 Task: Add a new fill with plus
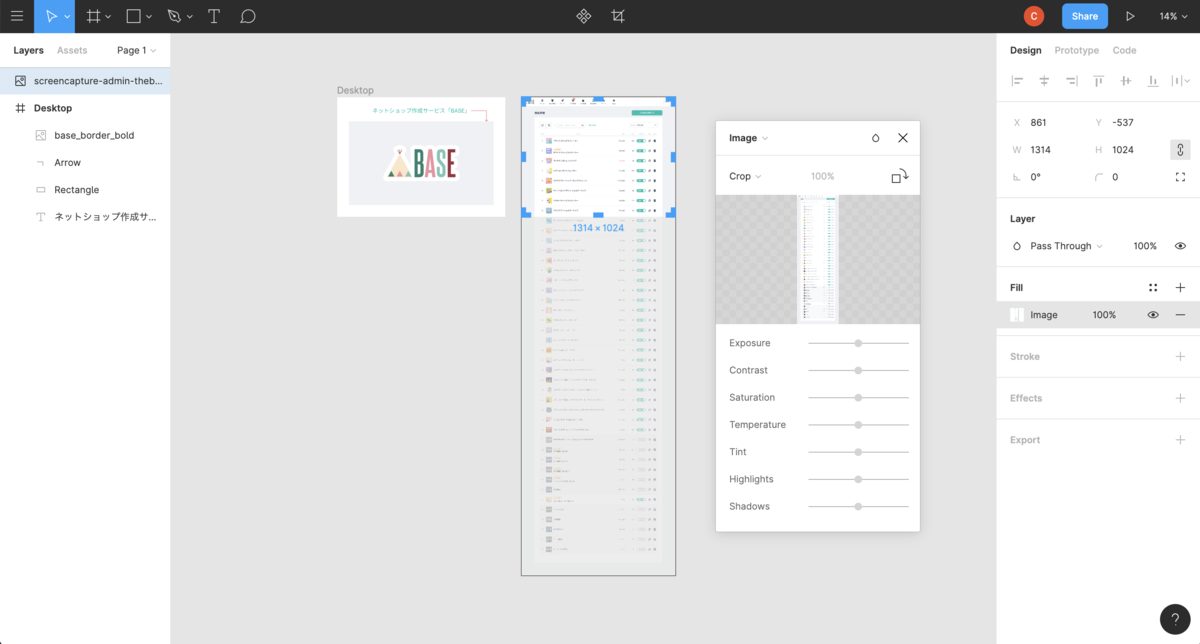pos(1180,287)
